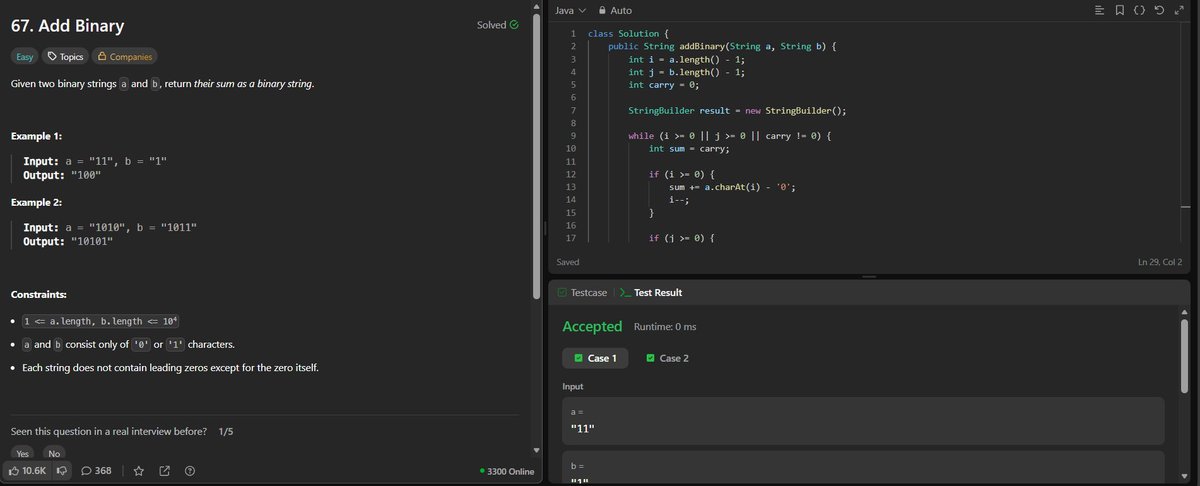Click the curly braces shortcuts icon
This screenshot has height=486, width=1200.
[x=1139, y=10]
